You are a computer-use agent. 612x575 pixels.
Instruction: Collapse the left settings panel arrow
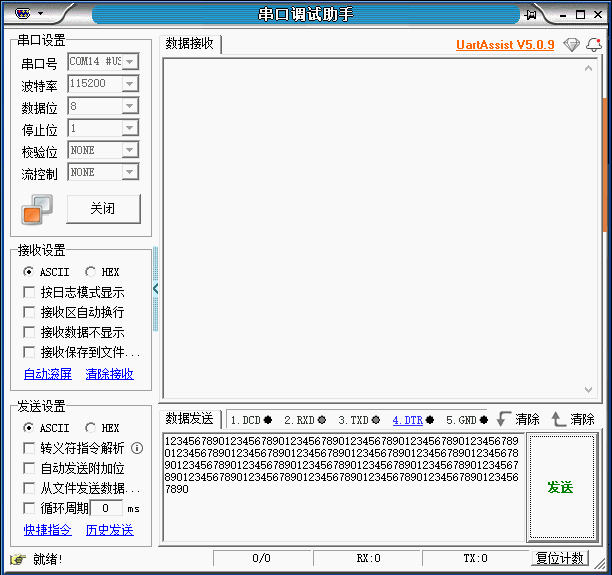click(155, 289)
